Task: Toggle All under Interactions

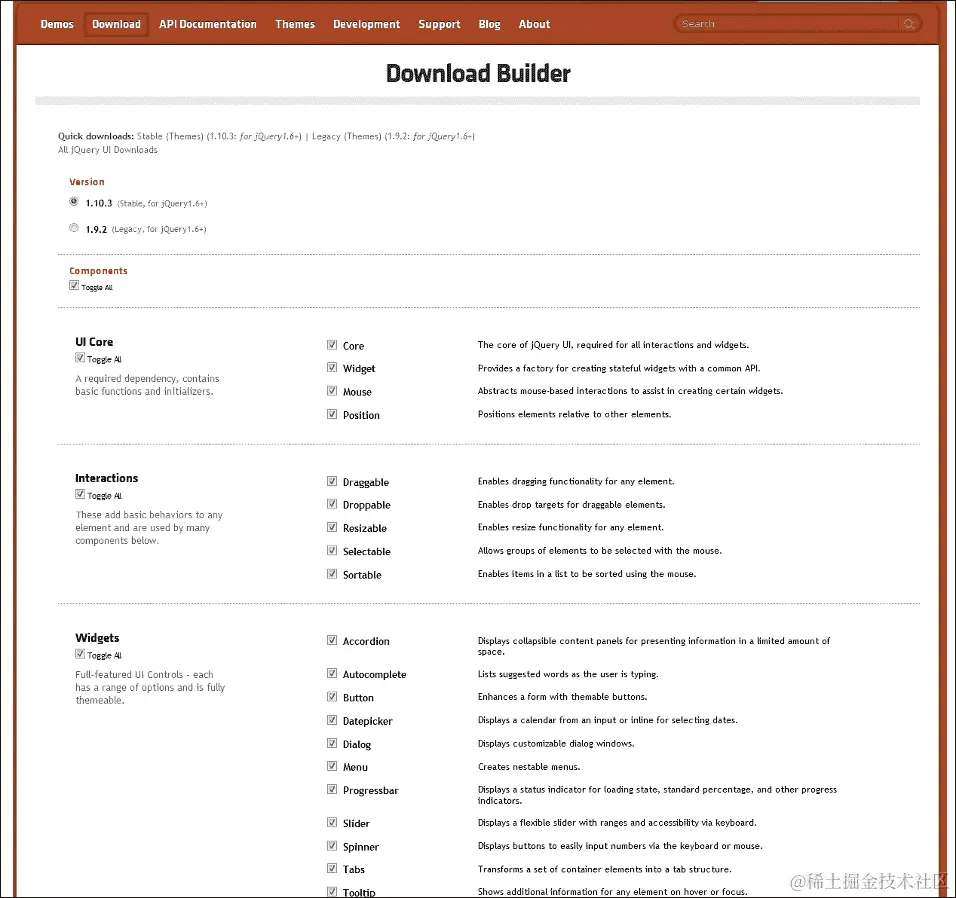Action: (80, 494)
